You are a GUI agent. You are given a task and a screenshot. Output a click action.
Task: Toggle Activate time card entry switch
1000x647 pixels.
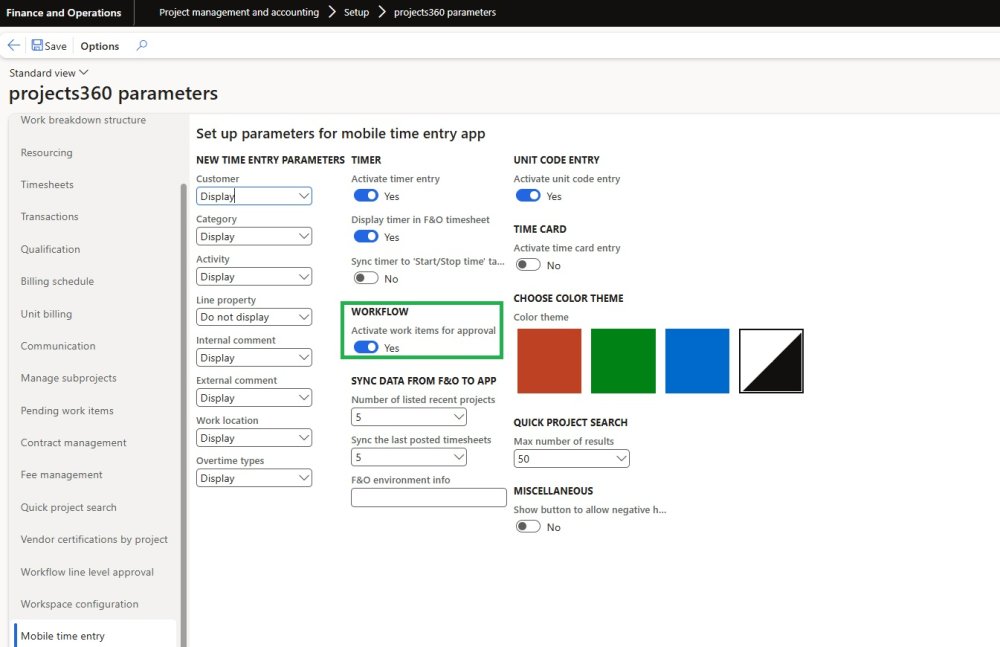click(528, 265)
